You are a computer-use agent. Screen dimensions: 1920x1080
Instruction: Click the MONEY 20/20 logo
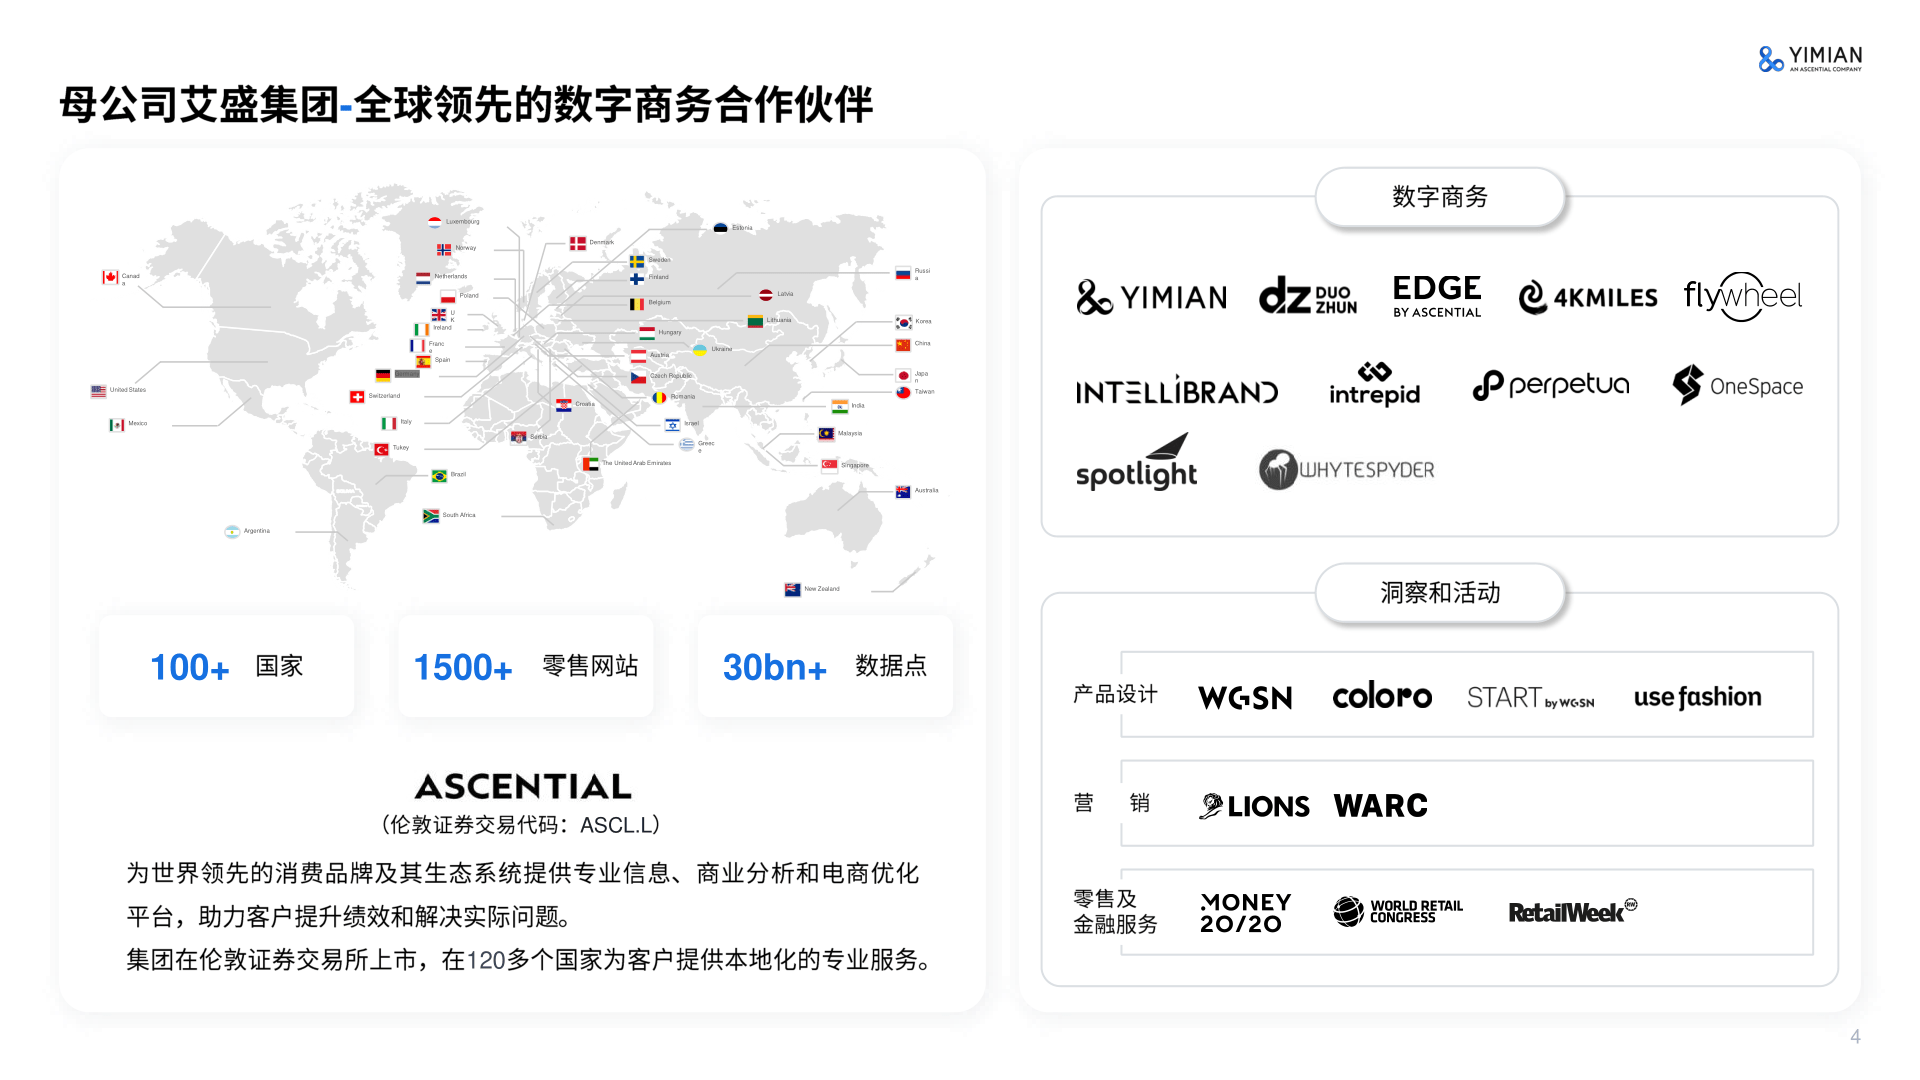[1245, 913]
